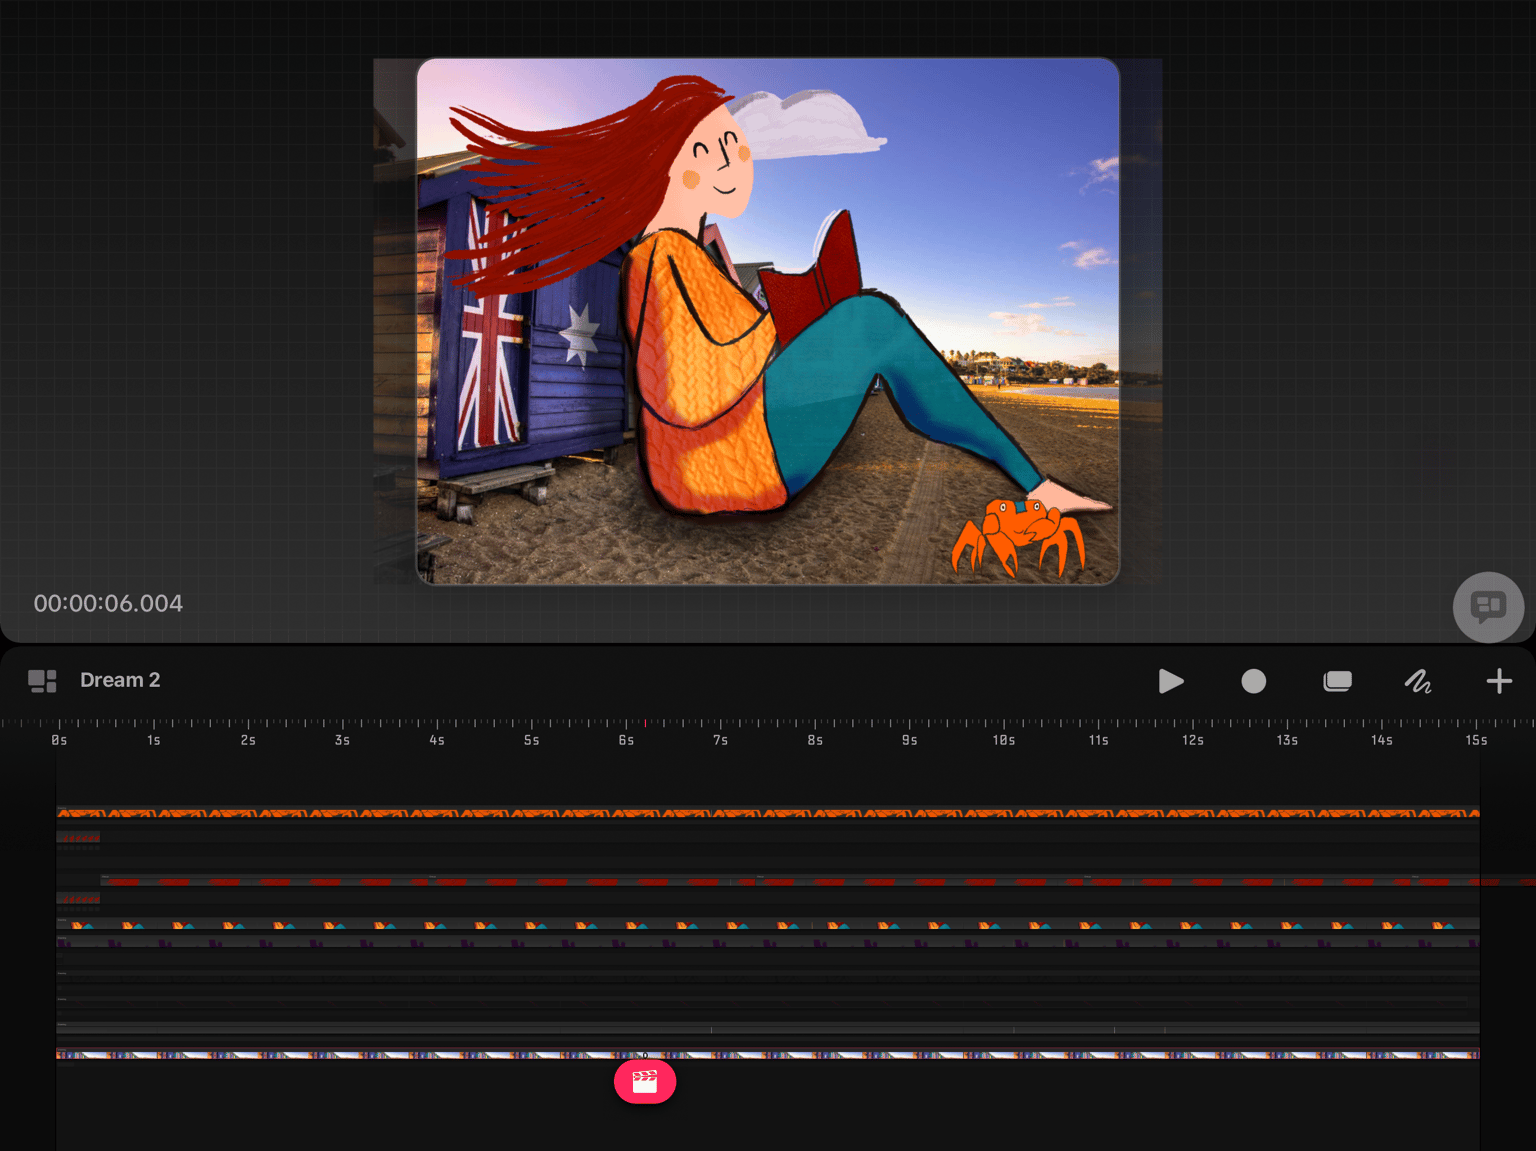Select the stage preview of the reading girl
Viewport: 1536px width, 1151px height.
coord(768,321)
